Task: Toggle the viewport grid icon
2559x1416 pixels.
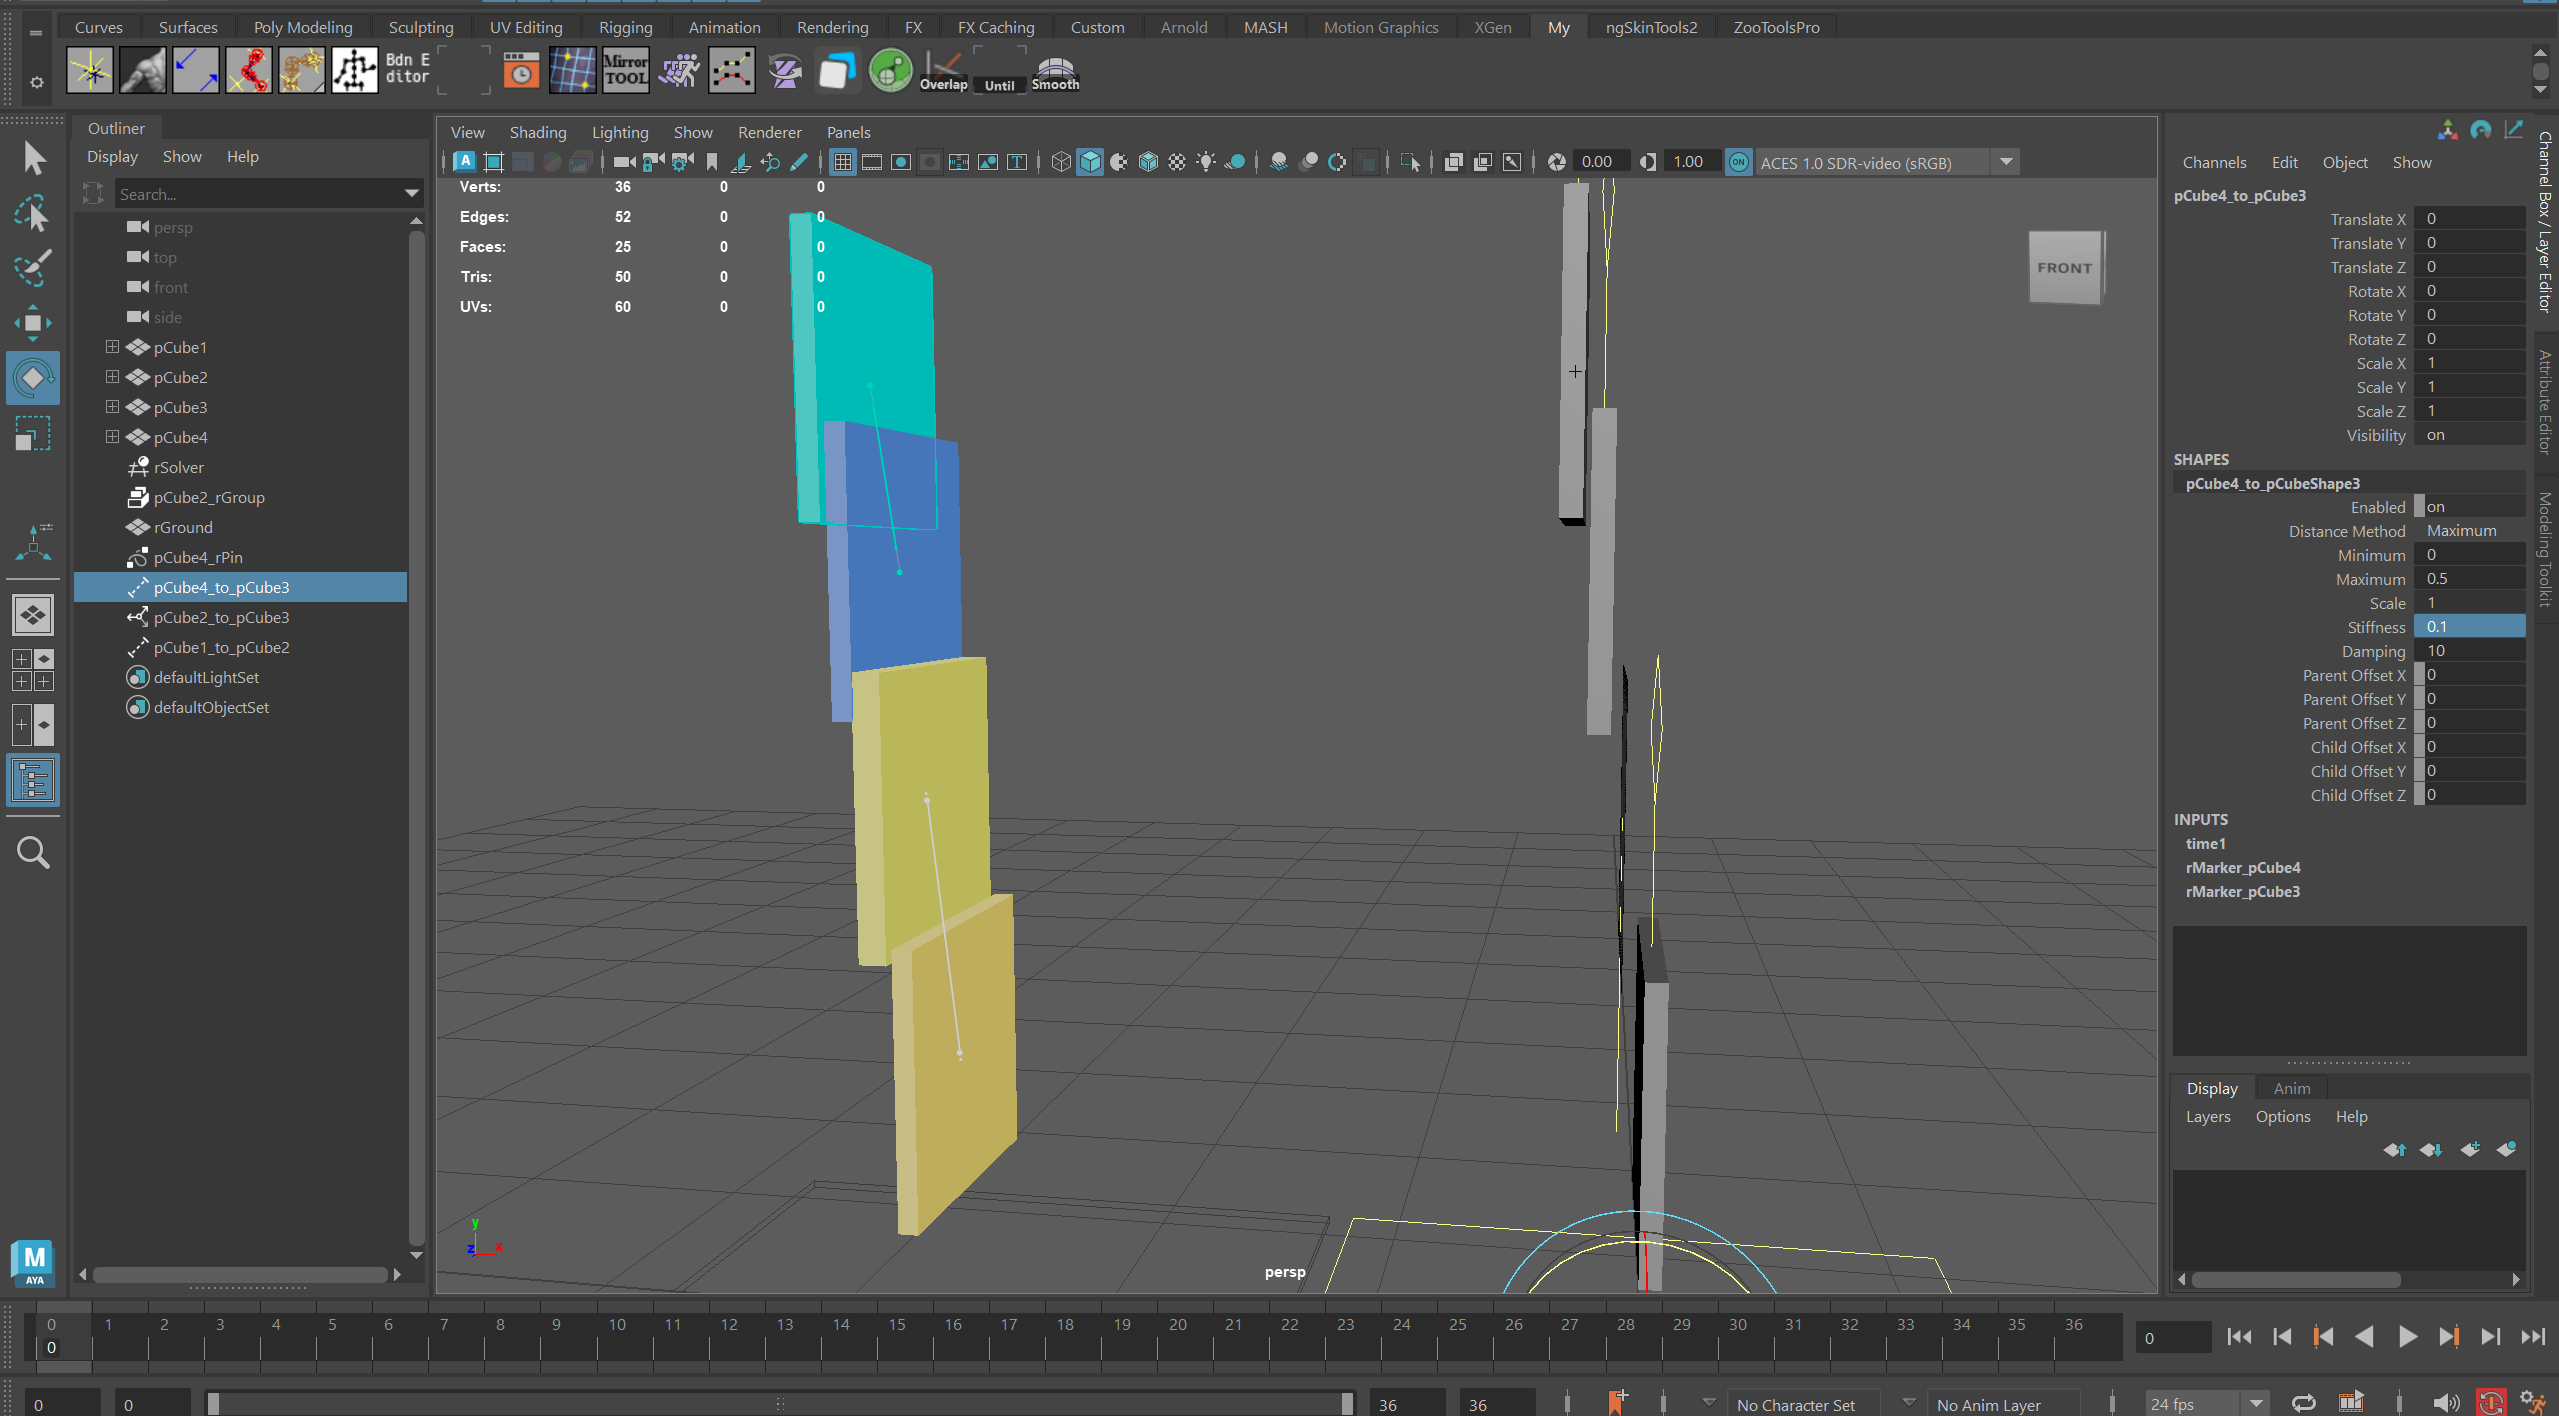Action: tap(842, 162)
